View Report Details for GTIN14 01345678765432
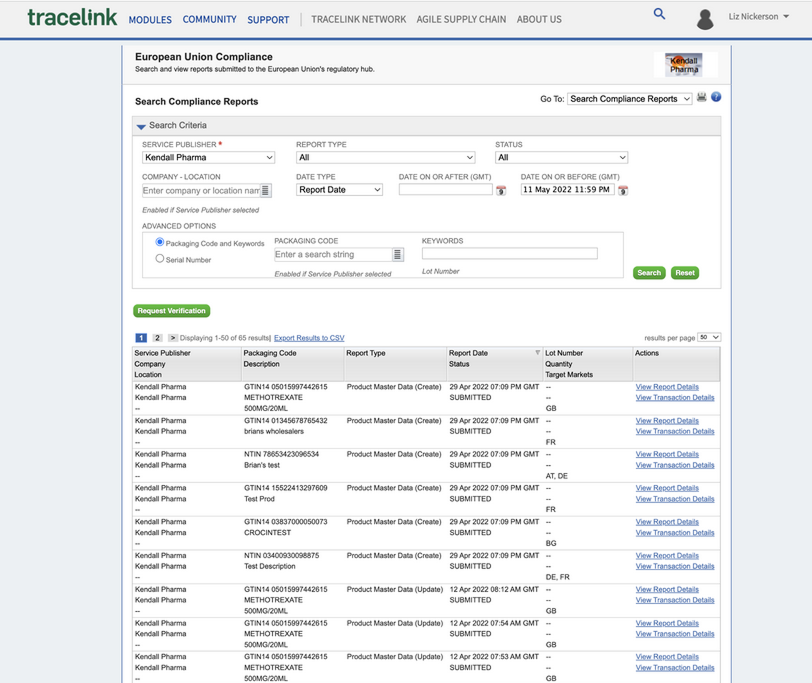 pyautogui.click(x=667, y=421)
